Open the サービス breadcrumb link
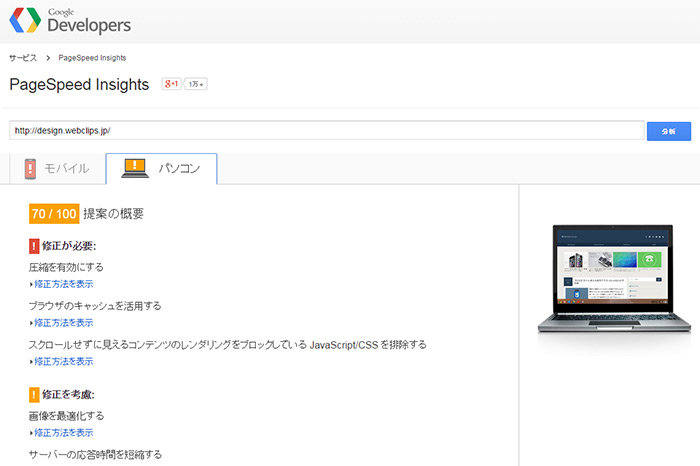This screenshot has width=700, height=466. [x=23, y=58]
